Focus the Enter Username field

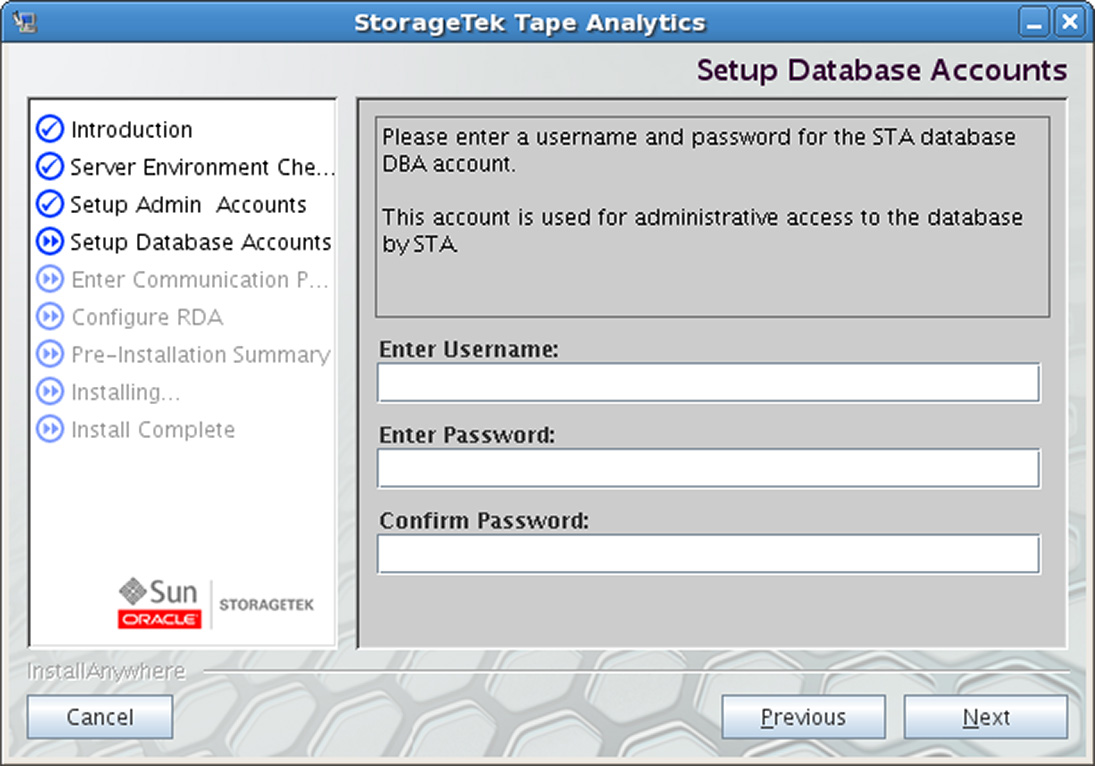click(709, 383)
